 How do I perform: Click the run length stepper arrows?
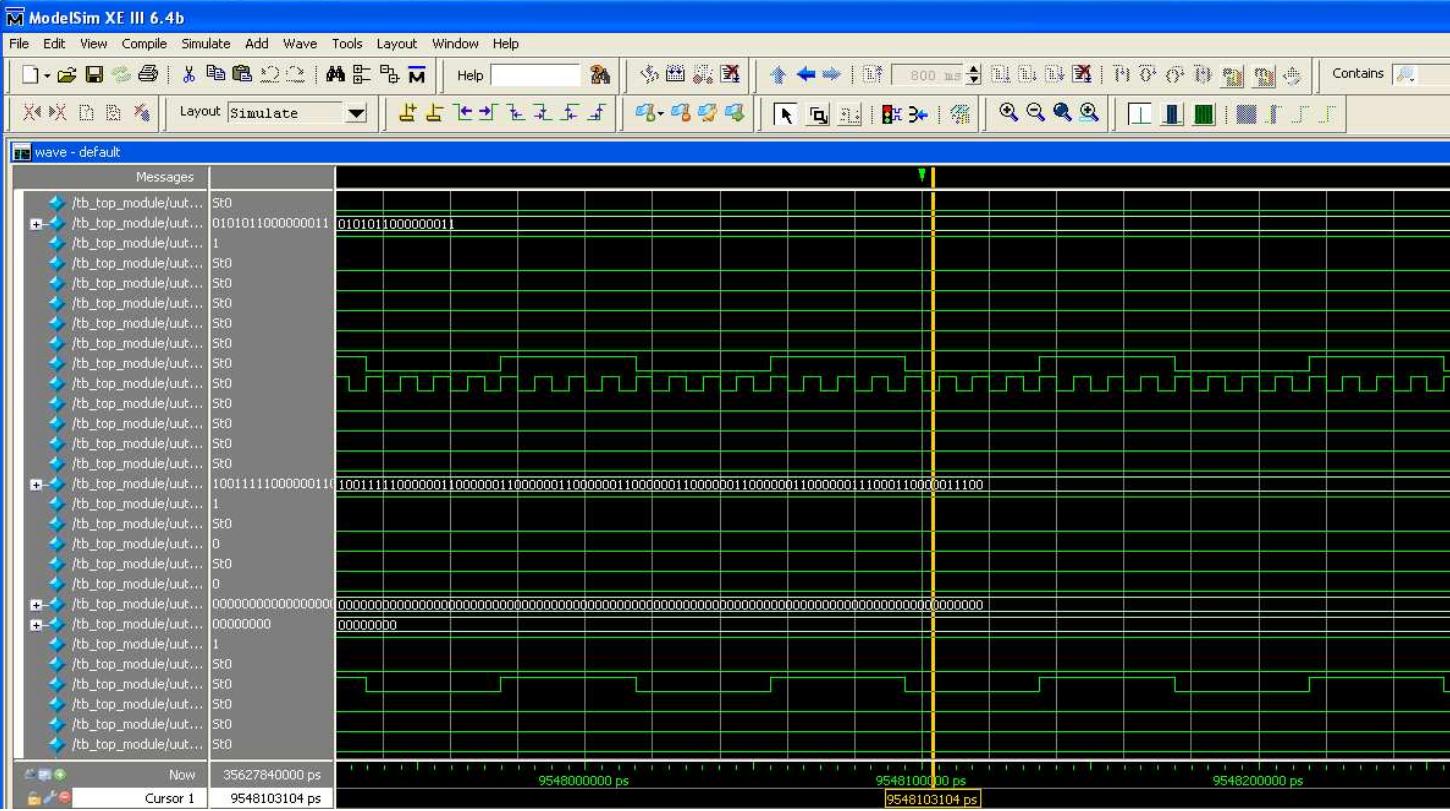[x=976, y=75]
